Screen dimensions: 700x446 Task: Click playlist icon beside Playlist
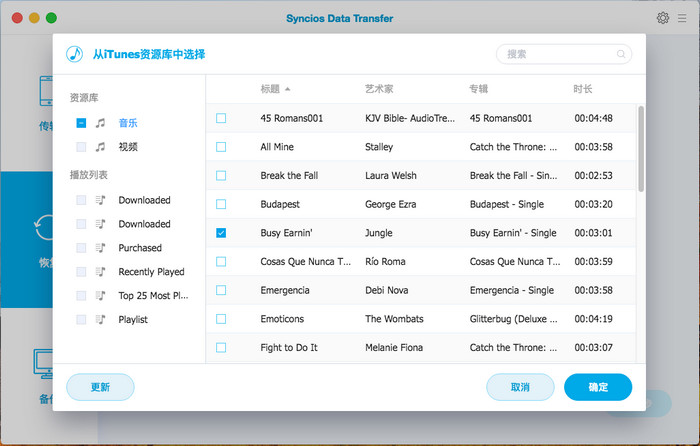coord(100,319)
